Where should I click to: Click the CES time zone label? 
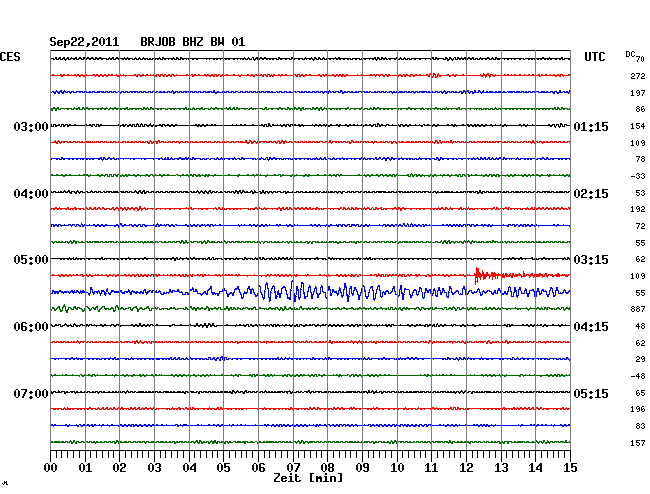(x=10, y=57)
